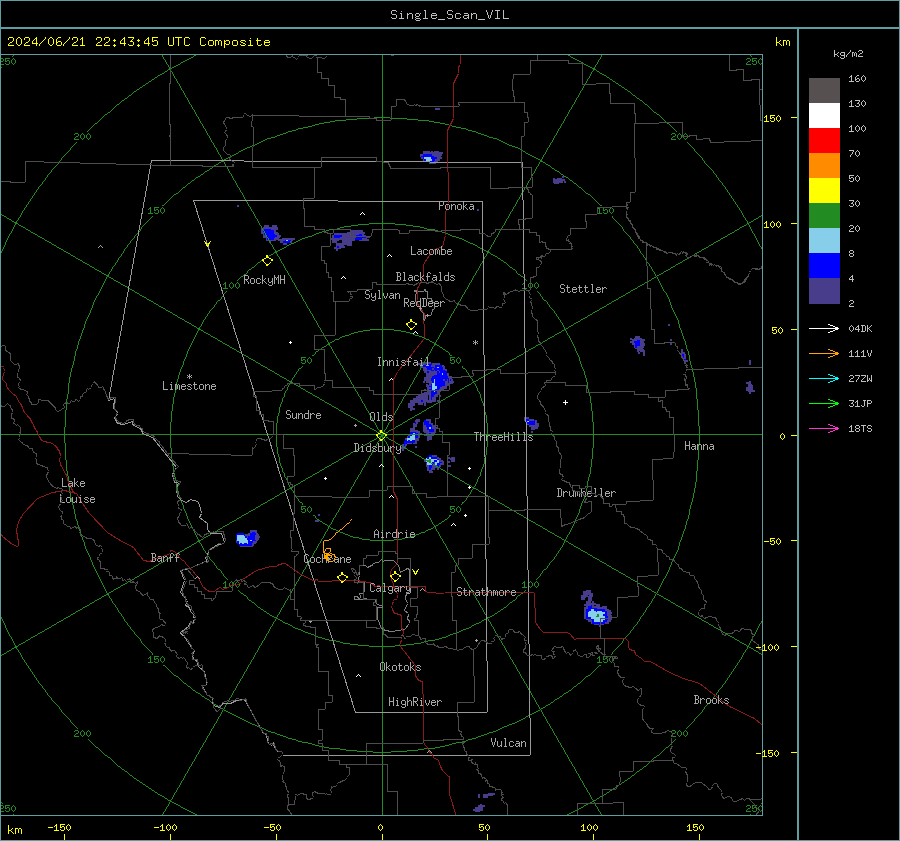Click the Okotoks town label
The image size is (900, 841).
click(x=400, y=667)
